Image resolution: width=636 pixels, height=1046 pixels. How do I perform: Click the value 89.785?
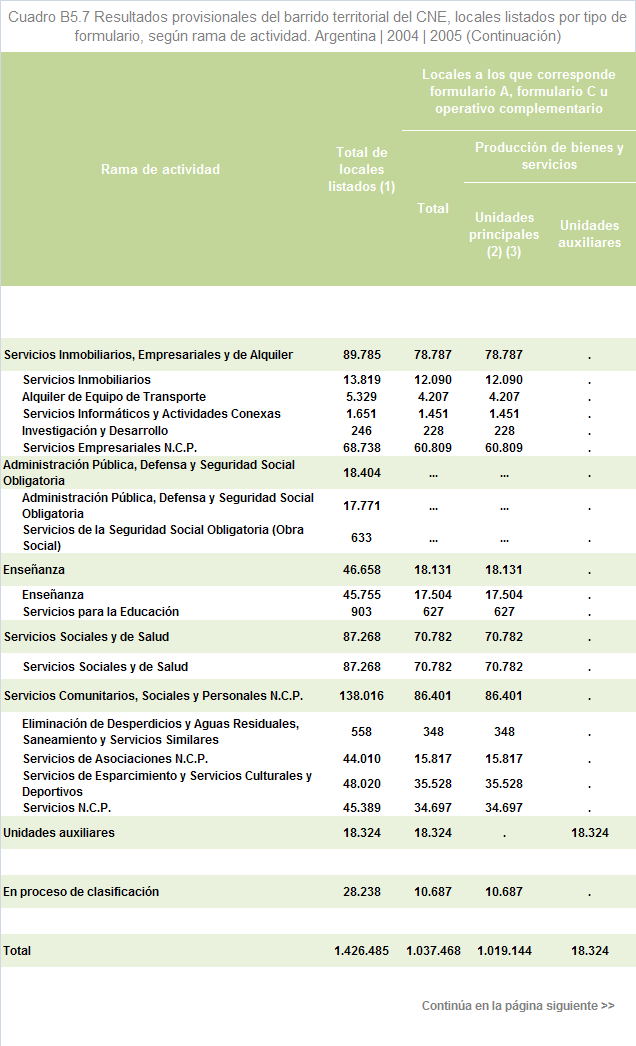[362, 355]
